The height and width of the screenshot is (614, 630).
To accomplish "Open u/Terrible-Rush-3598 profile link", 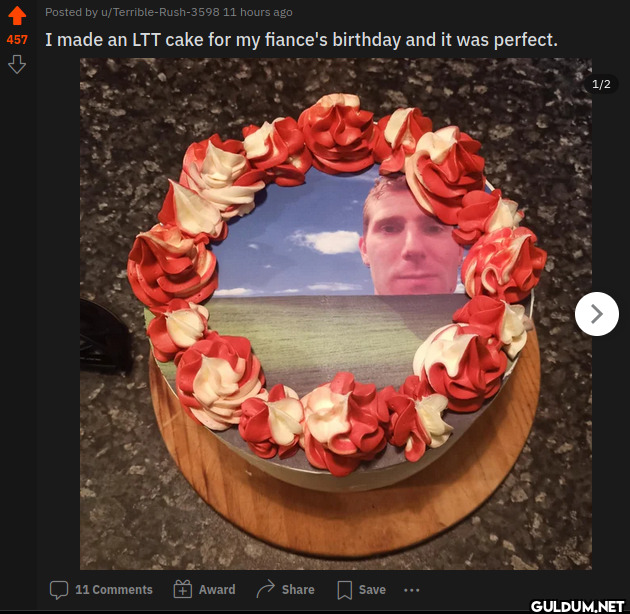I will [x=160, y=12].
